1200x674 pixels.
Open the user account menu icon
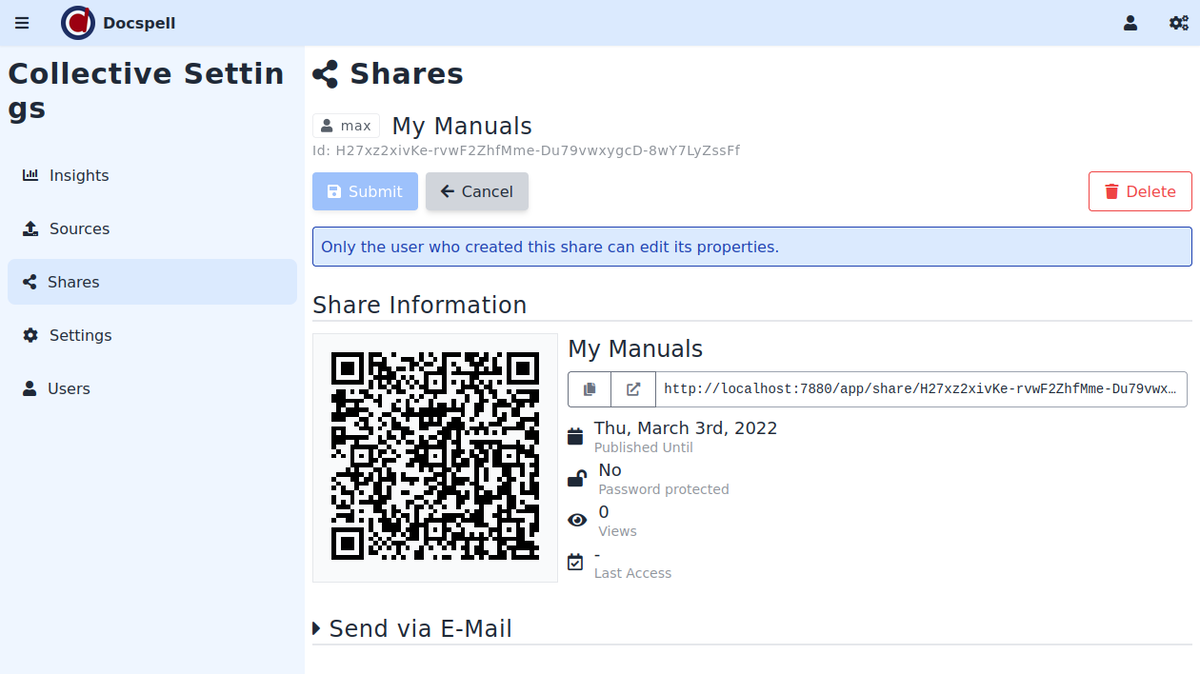click(1130, 23)
